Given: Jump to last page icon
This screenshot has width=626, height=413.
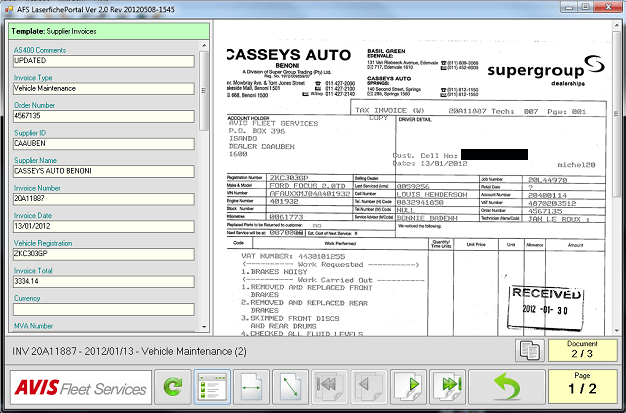Looking at the screenshot, I should 448,387.
